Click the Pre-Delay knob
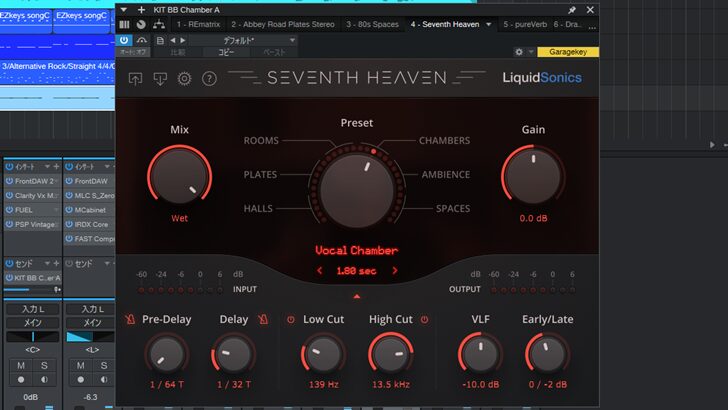This screenshot has height=410, width=728. (166, 354)
